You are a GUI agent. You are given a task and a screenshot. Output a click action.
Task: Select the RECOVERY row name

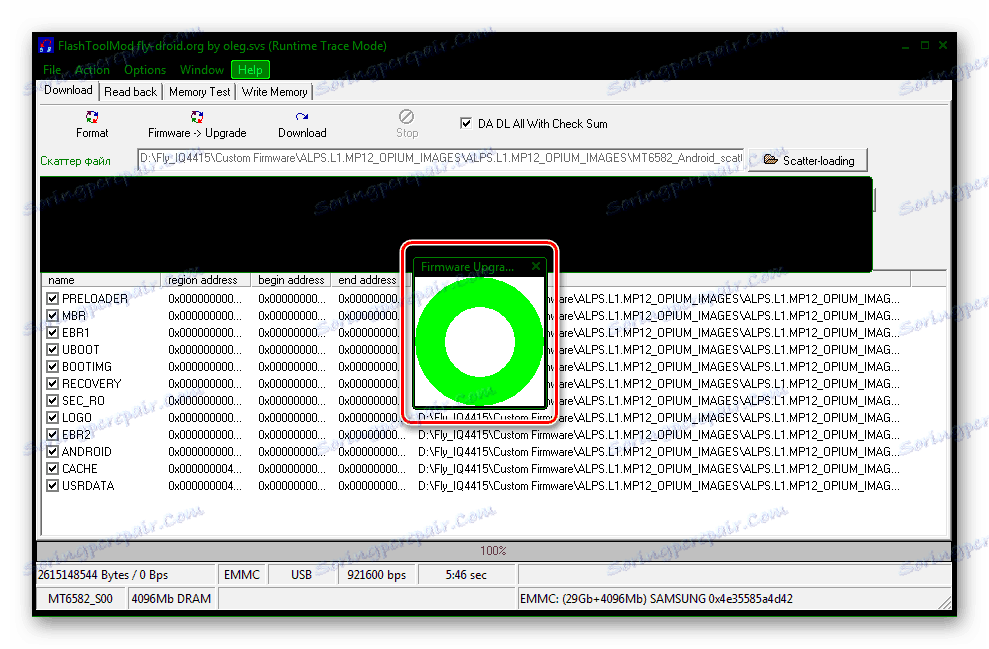(91, 383)
